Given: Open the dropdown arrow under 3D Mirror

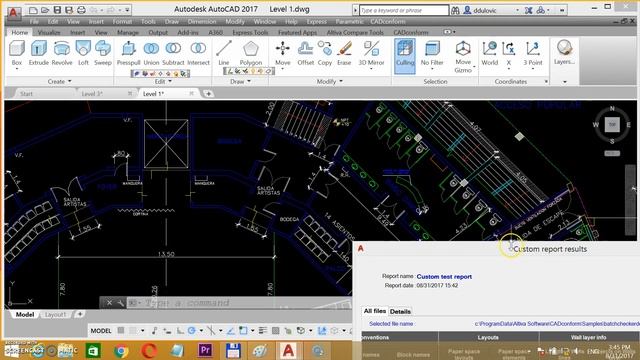Looking at the screenshot, I should coord(371,69).
